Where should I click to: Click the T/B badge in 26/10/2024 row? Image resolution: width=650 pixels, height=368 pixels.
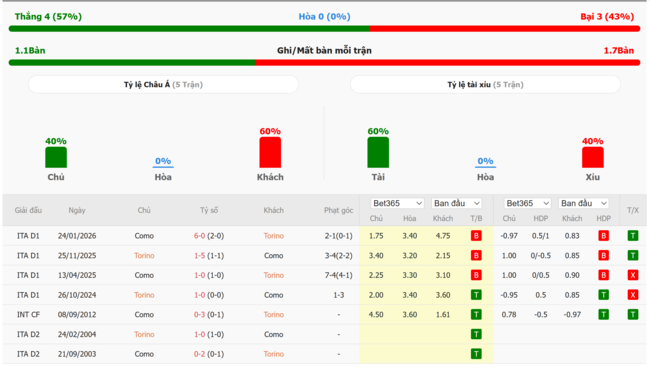coord(476,295)
